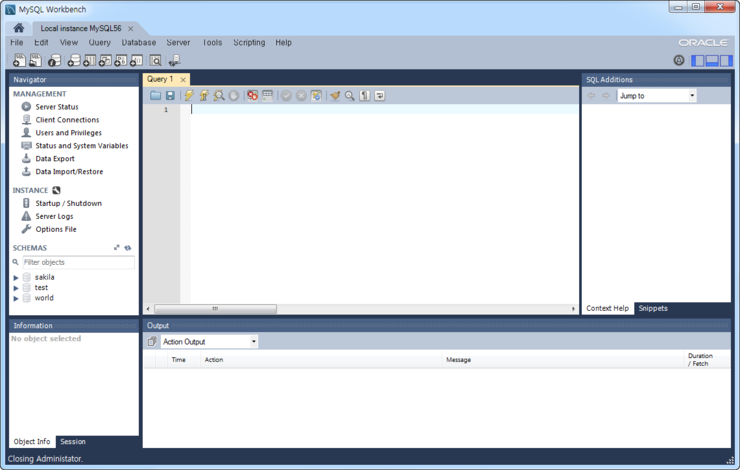740x470 pixels.
Task: Open Status and System Variables
Action: pyautogui.click(x=82, y=146)
